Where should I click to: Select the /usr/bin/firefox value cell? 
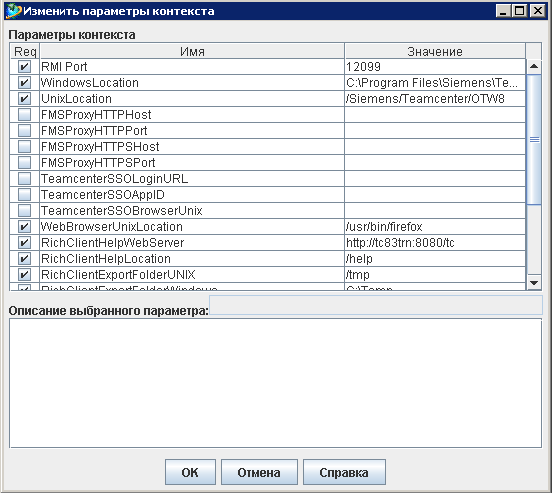pos(435,226)
